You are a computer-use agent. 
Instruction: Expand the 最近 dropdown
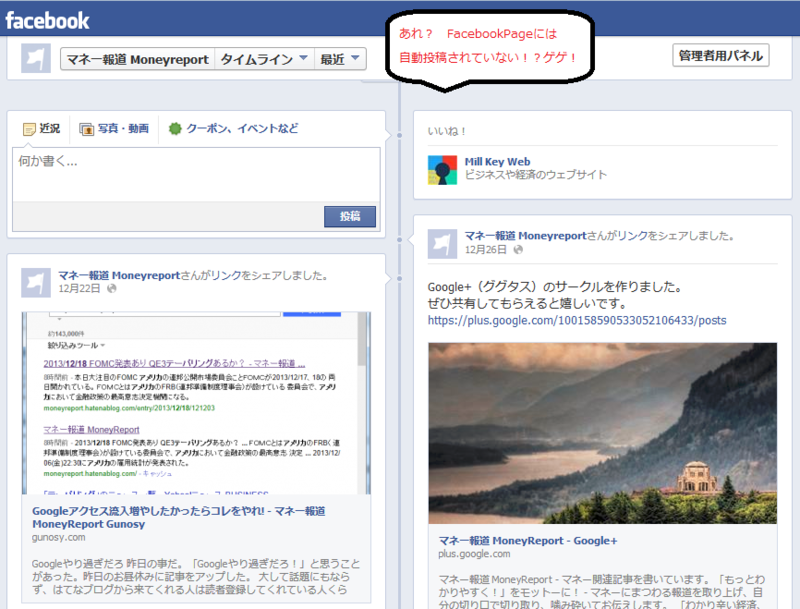pos(340,59)
